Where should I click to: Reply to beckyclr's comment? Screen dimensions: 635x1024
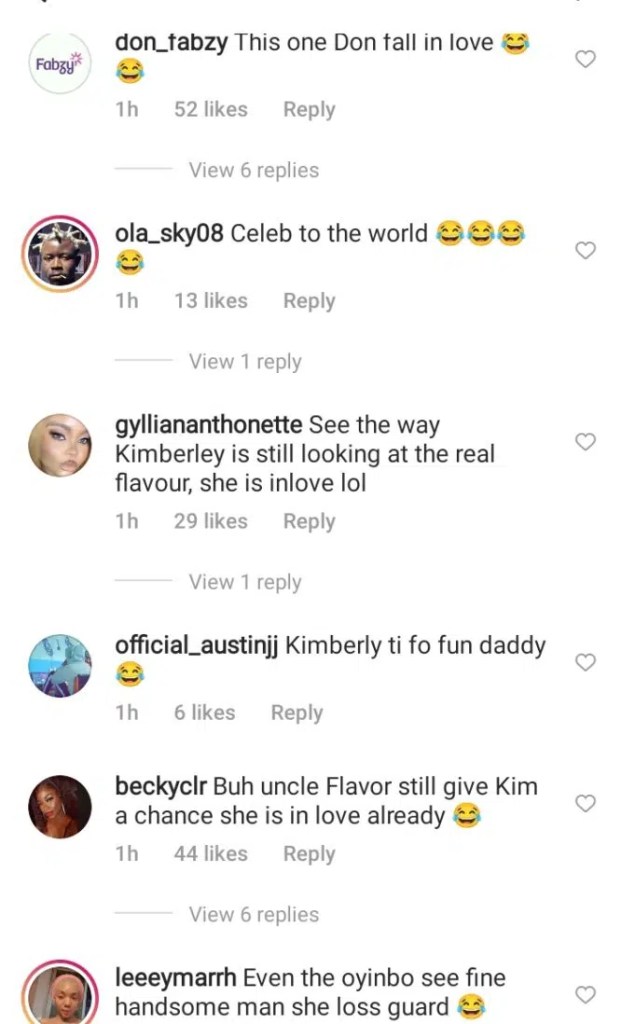pyautogui.click(x=309, y=854)
